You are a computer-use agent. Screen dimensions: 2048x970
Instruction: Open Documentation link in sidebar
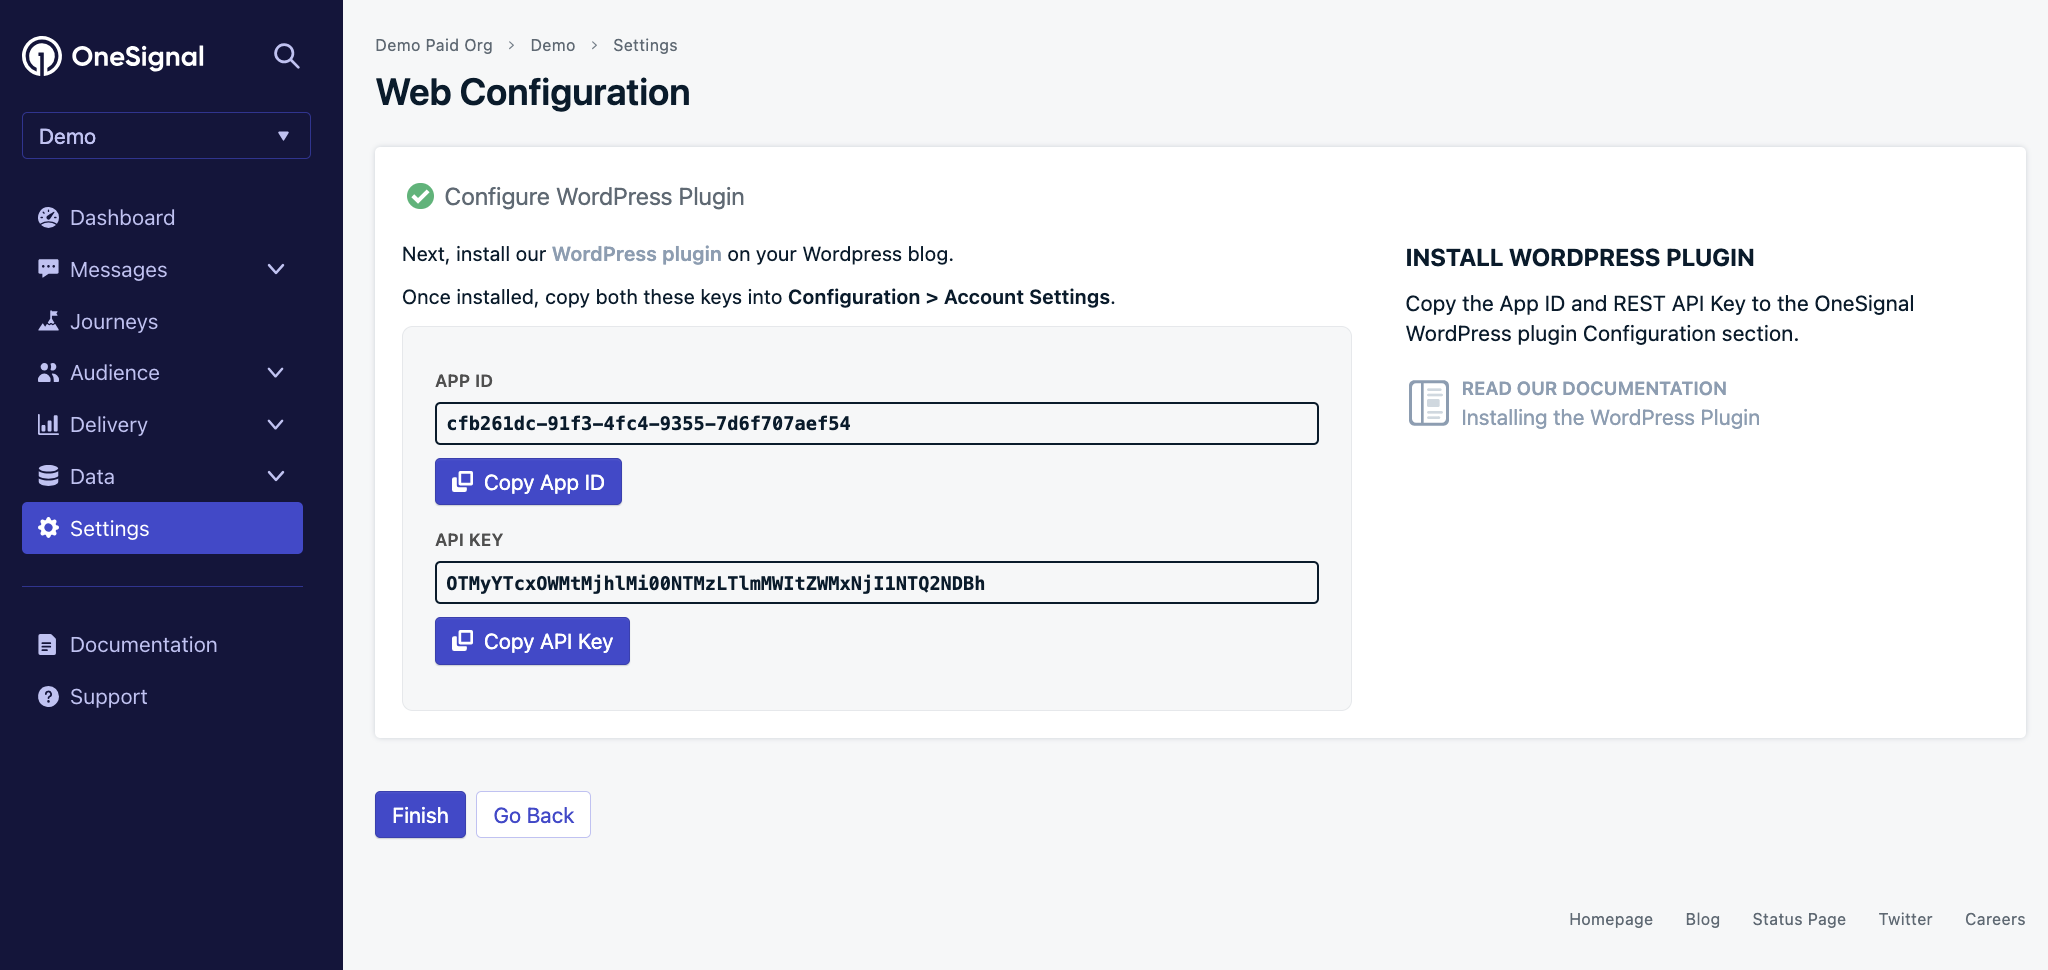click(x=143, y=645)
